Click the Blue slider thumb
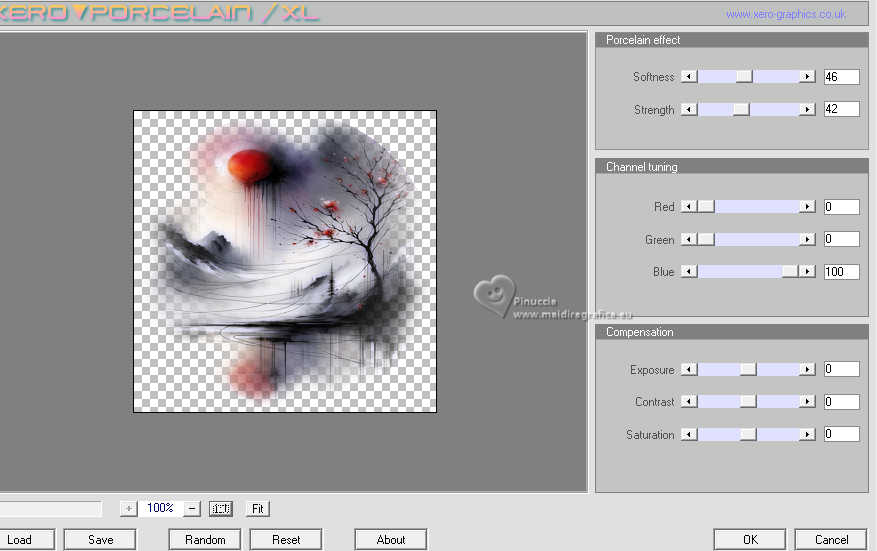 [x=790, y=272]
